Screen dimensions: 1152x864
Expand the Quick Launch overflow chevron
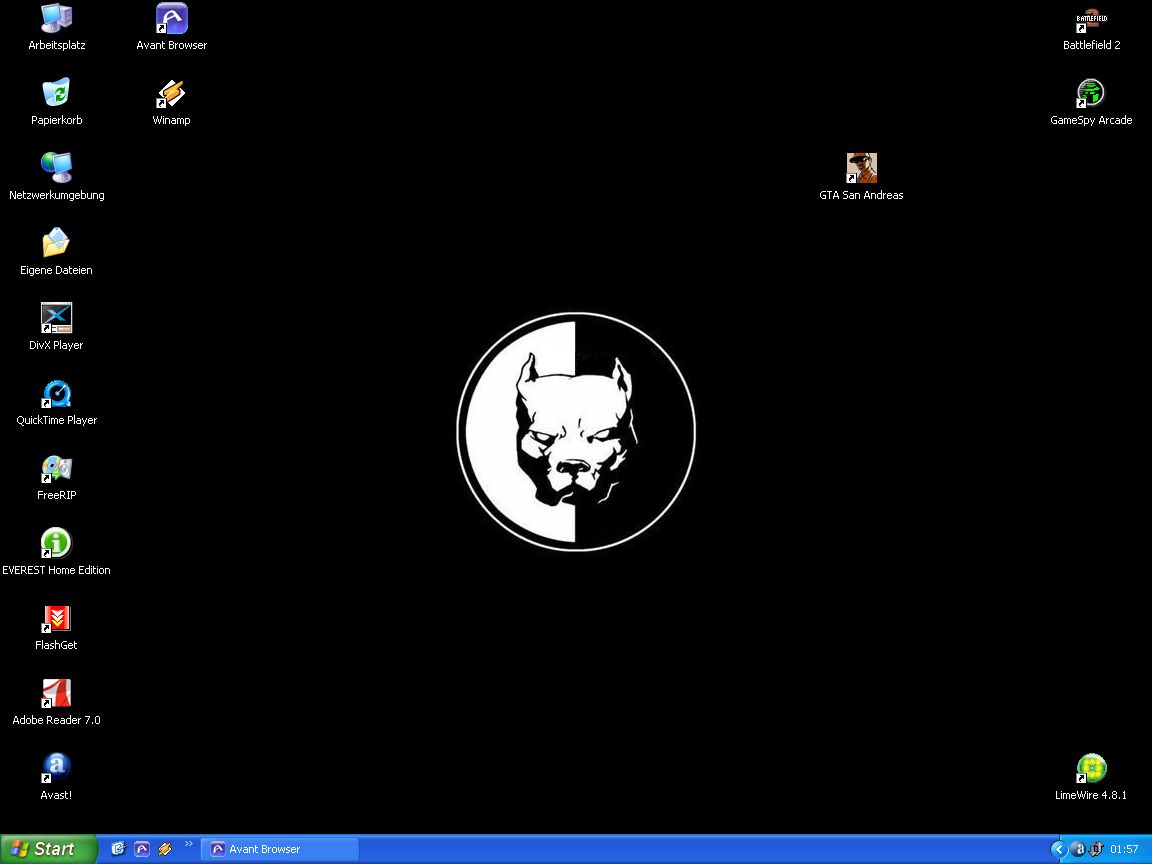pyautogui.click(x=189, y=844)
